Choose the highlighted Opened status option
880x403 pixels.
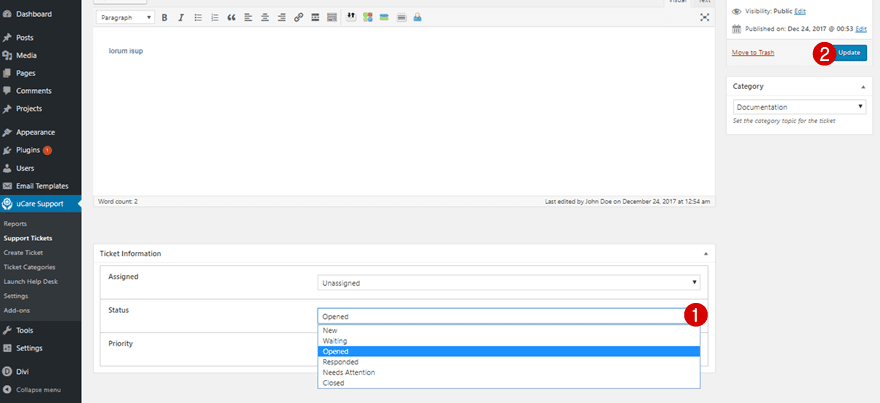pos(508,351)
